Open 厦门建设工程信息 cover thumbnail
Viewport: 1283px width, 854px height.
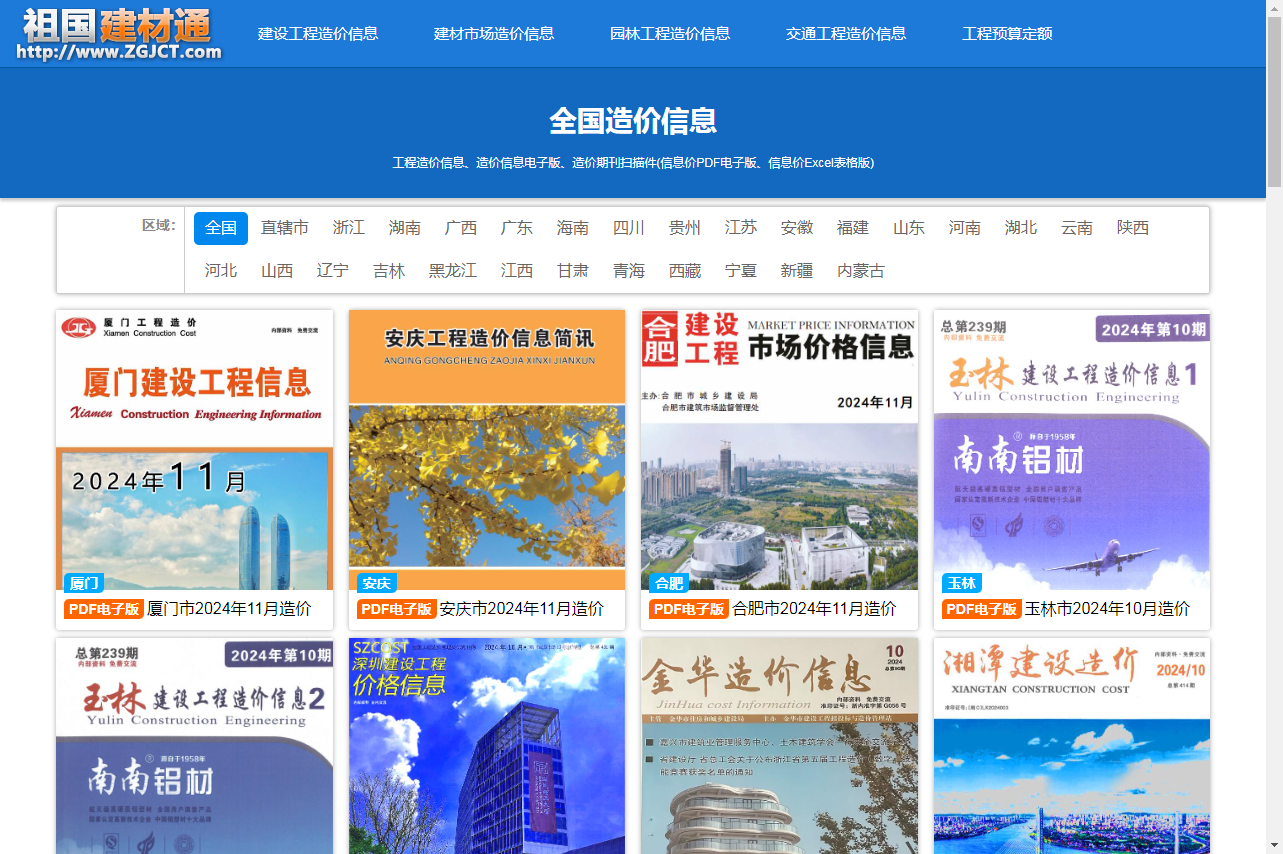point(195,450)
